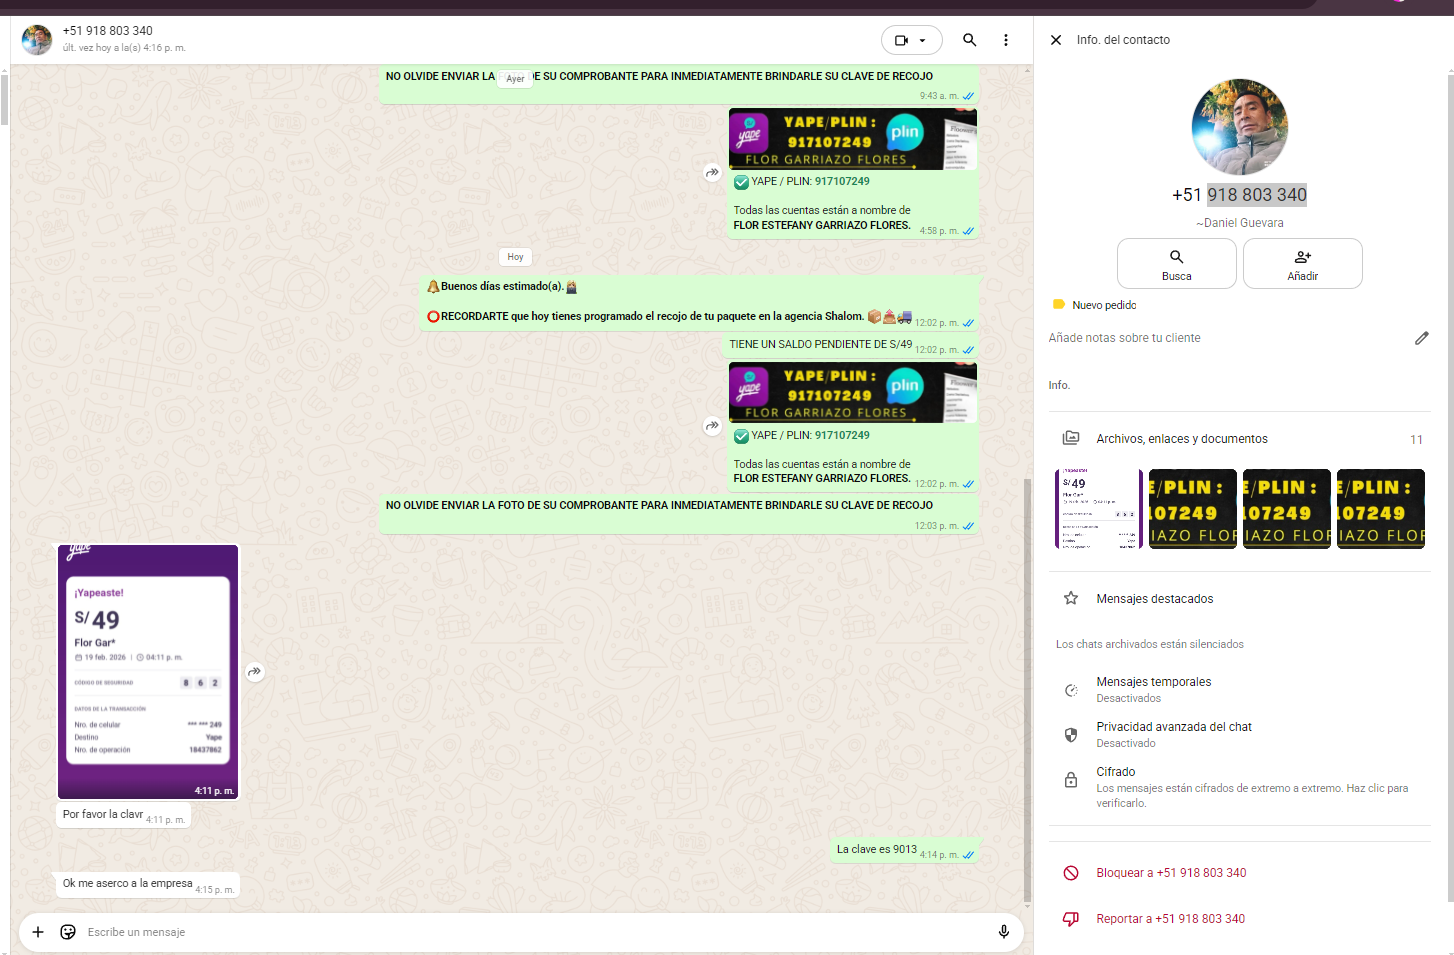Click Añadir to add the contact
The image size is (1454, 955).
[1302, 264]
